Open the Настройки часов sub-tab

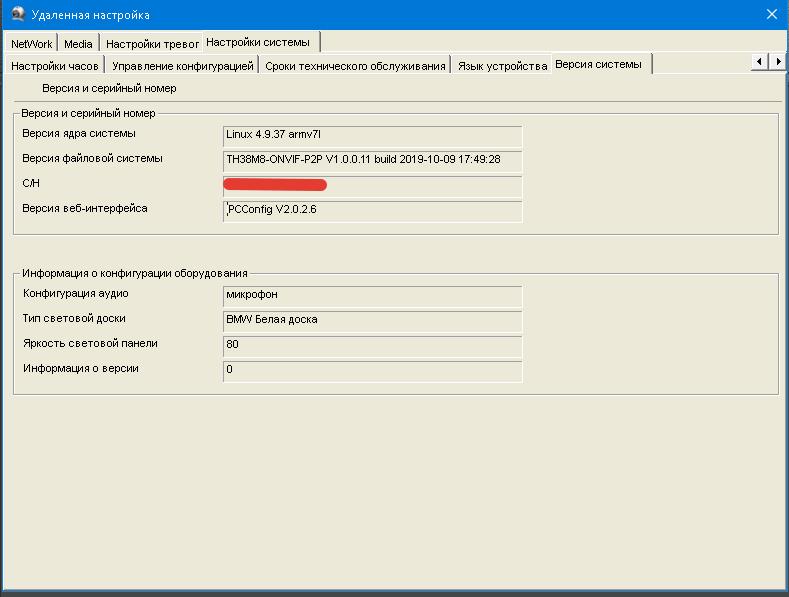[55, 66]
